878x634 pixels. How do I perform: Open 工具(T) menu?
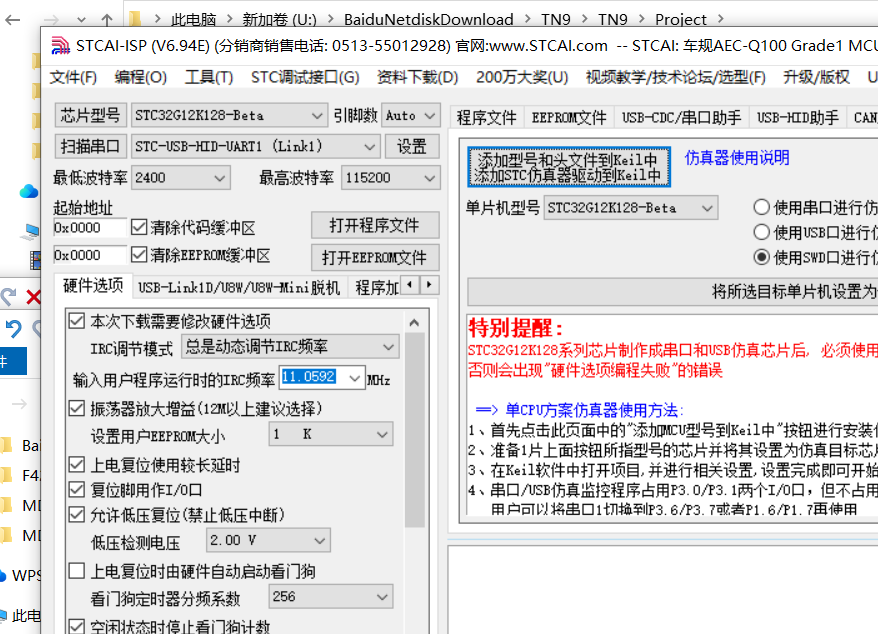click(209, 77)
